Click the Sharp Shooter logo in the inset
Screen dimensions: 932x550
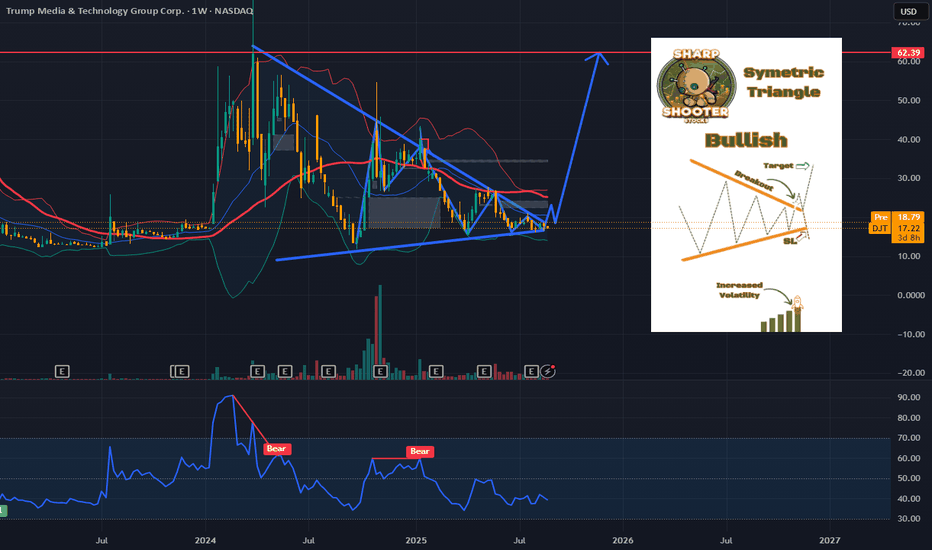coord(694,86)
